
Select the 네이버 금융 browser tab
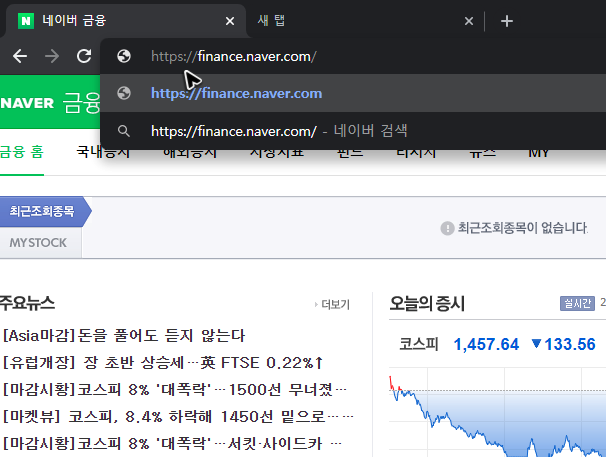point(126,21)
